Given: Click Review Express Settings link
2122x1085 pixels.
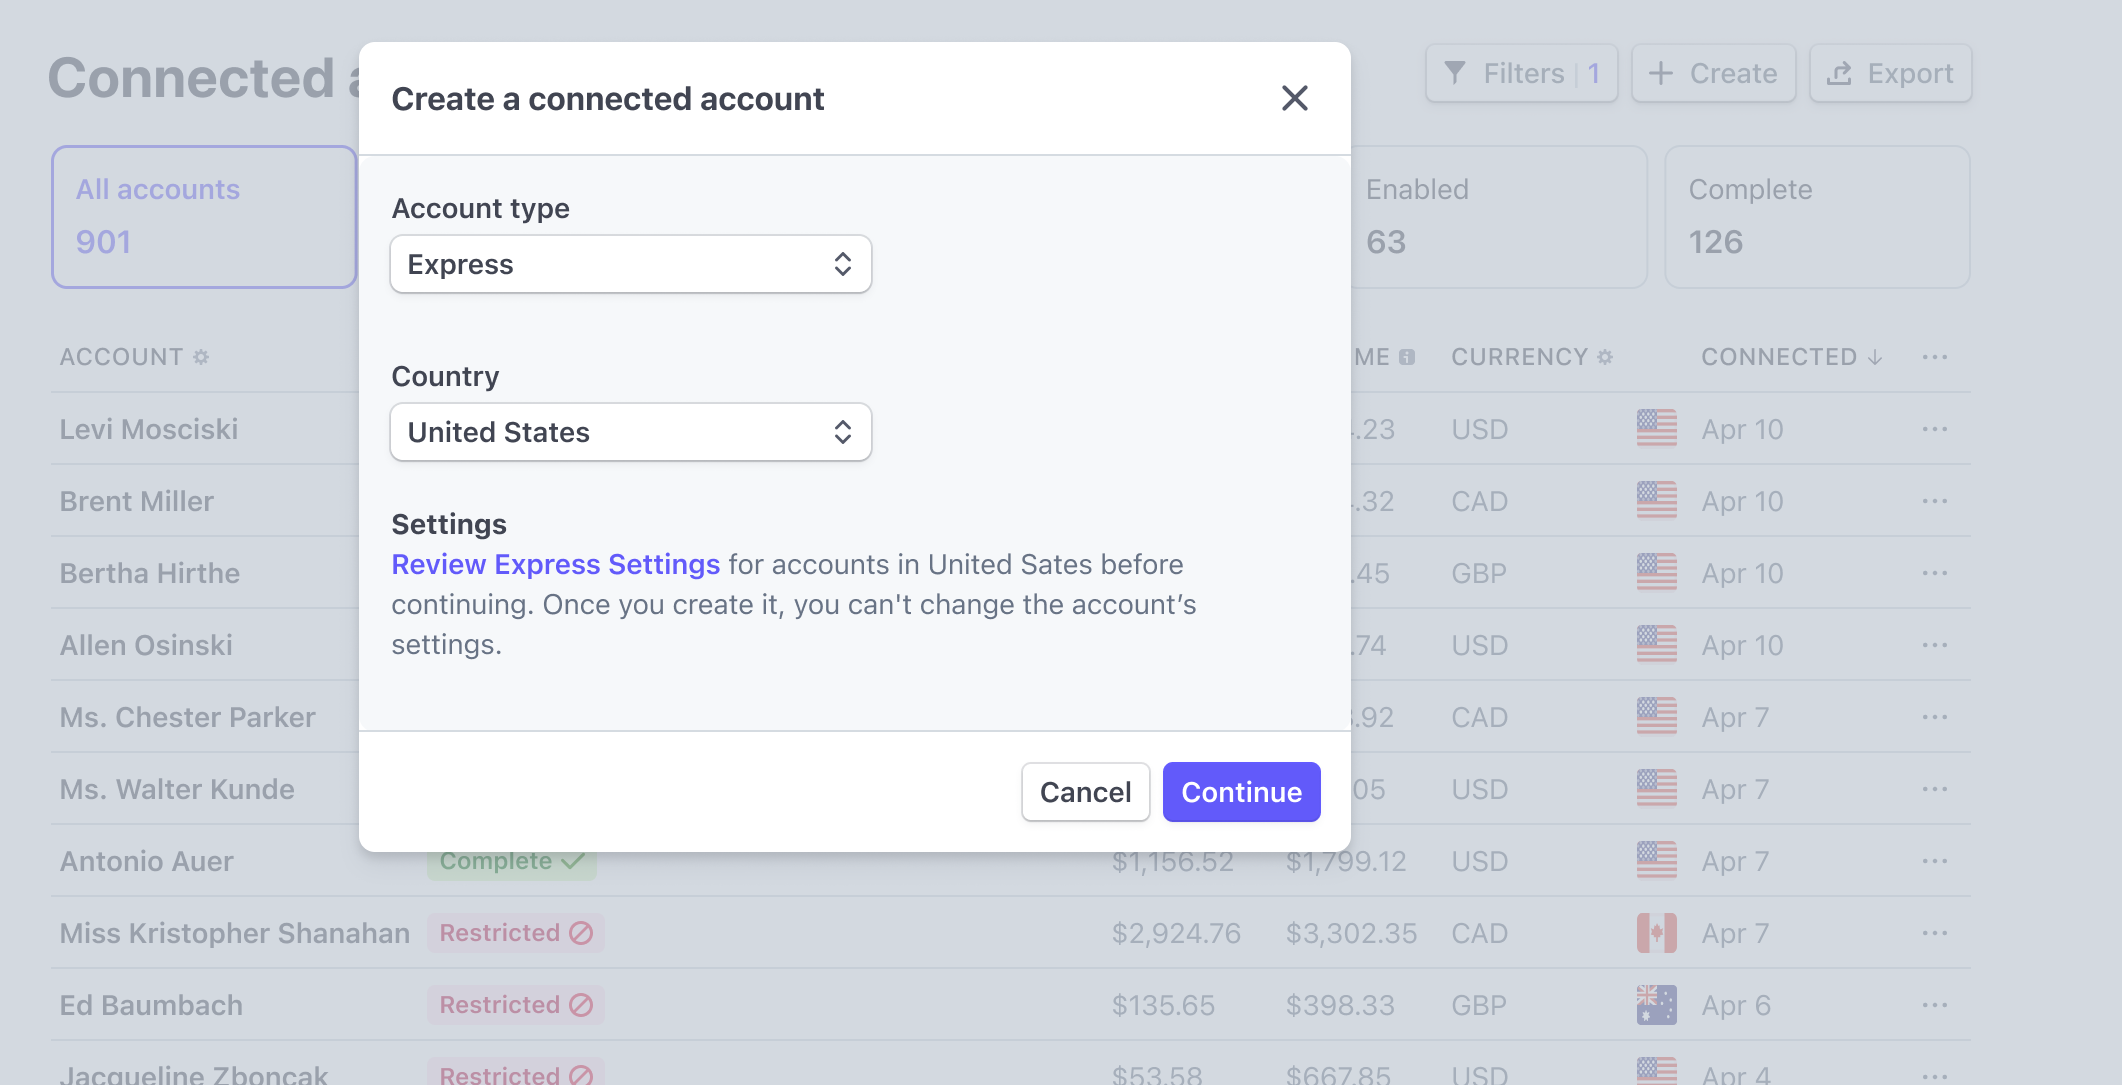Looking at the screenshot, I should (x=555, y=565).
